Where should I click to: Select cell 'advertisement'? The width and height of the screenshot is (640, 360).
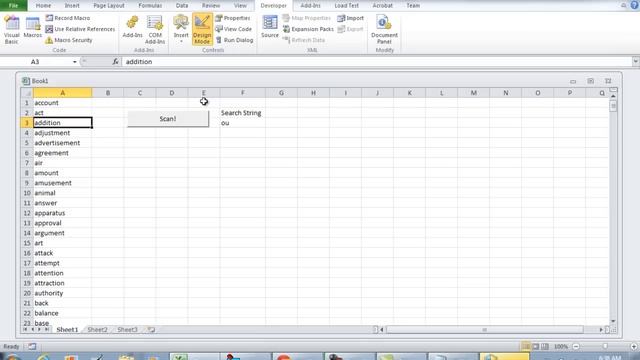62,143
